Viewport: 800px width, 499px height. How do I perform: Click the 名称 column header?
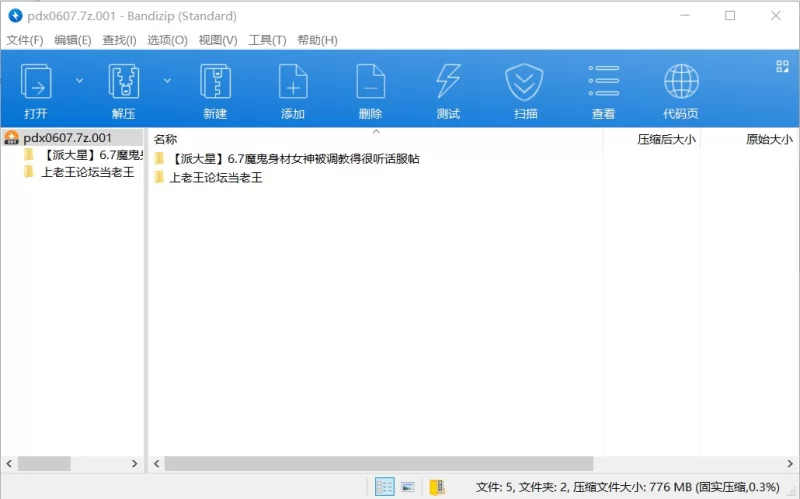coord(165,139)
